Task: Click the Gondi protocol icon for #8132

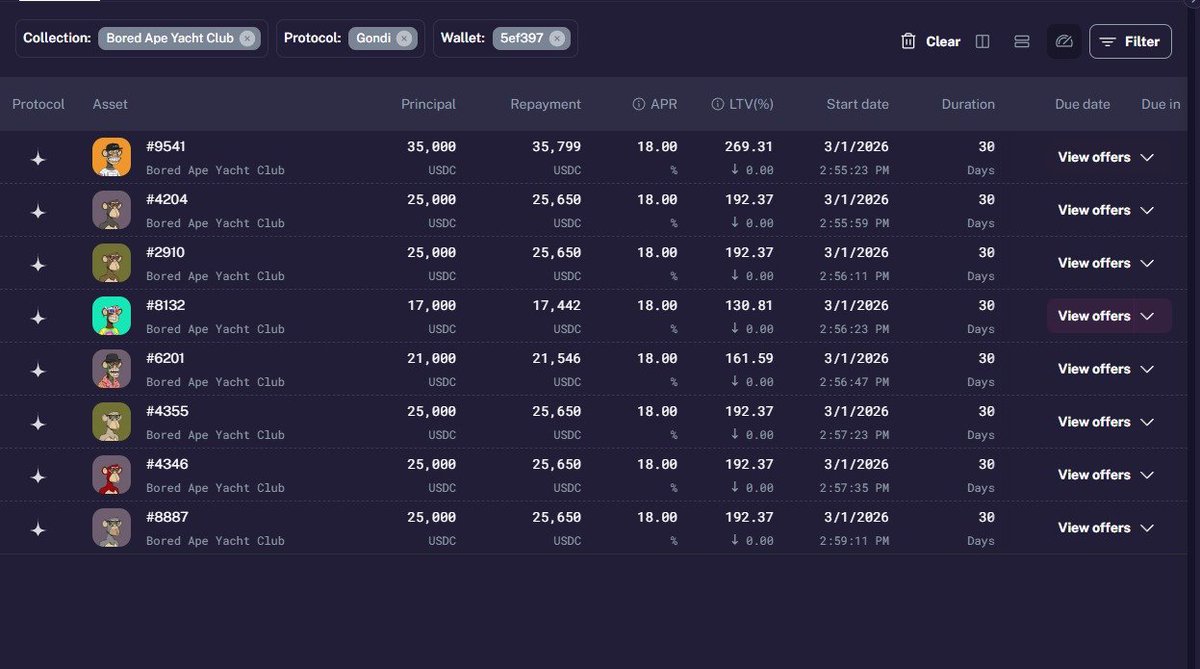Action: (38, 317)
